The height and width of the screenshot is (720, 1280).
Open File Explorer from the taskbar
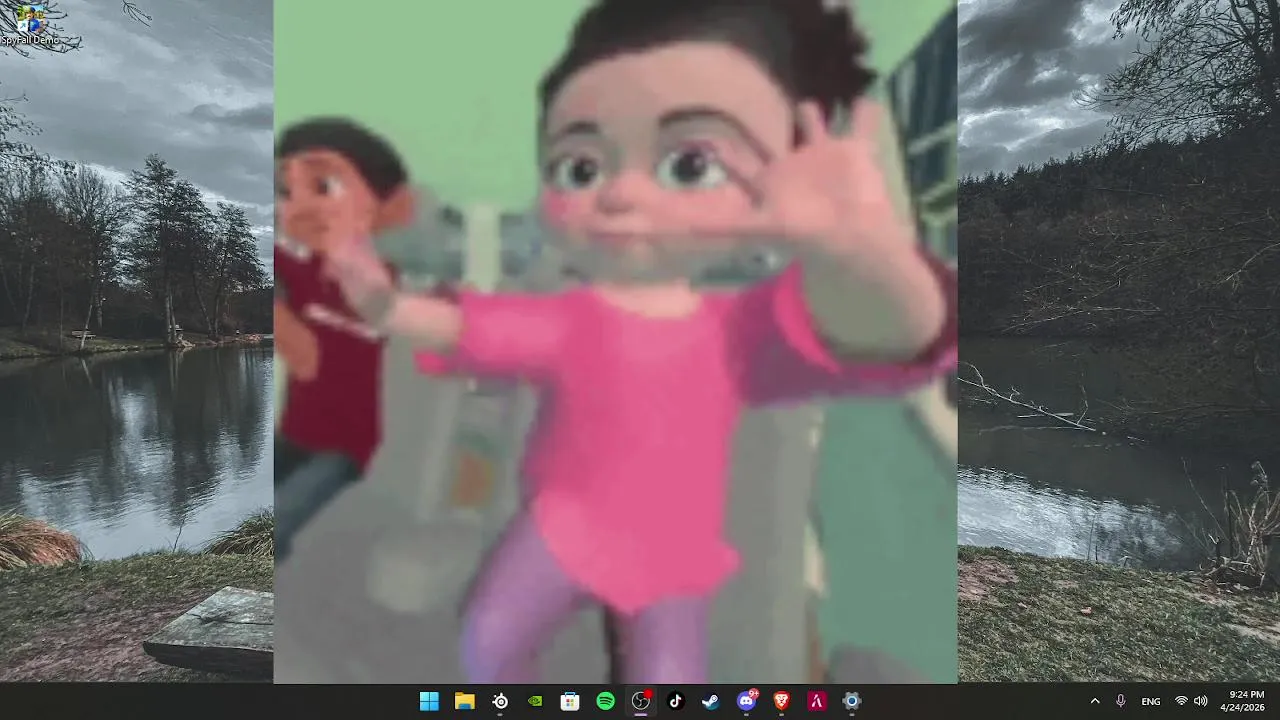click(465, 701)
